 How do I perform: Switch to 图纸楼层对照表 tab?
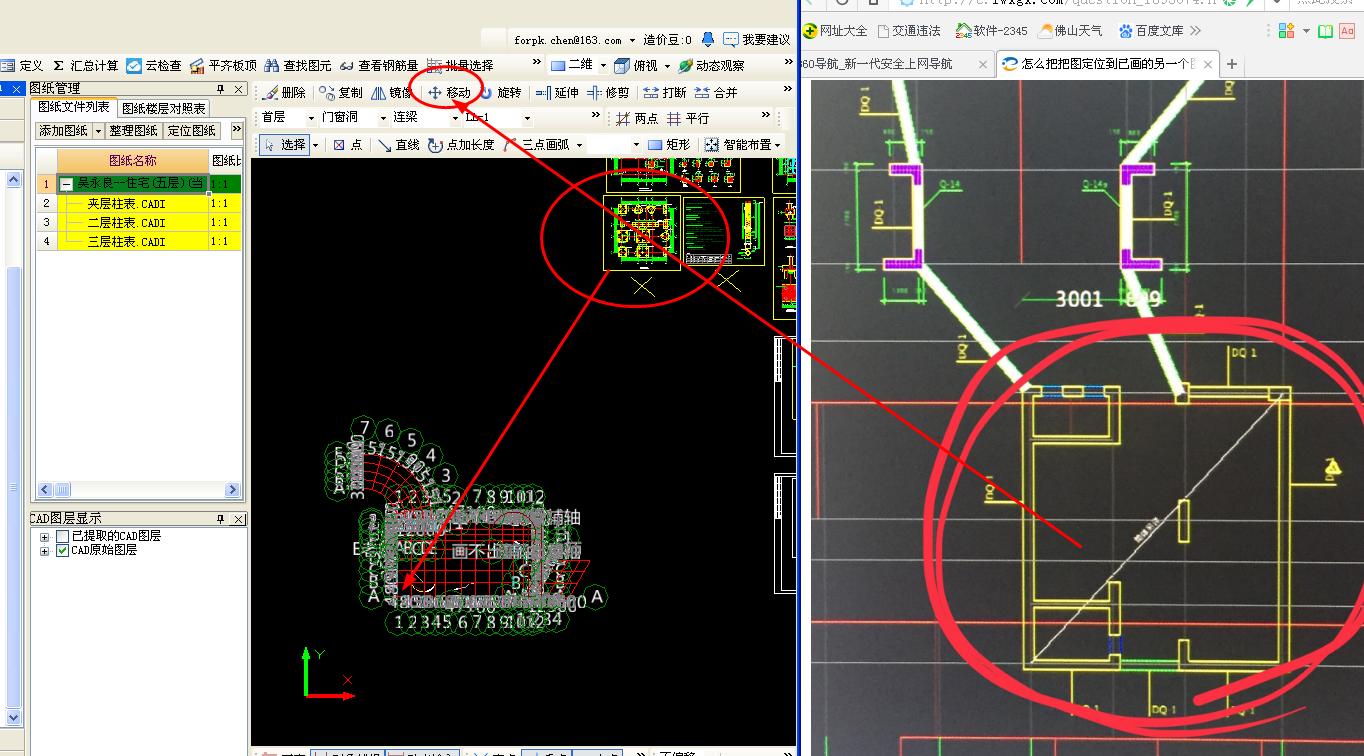click(164, 108)
